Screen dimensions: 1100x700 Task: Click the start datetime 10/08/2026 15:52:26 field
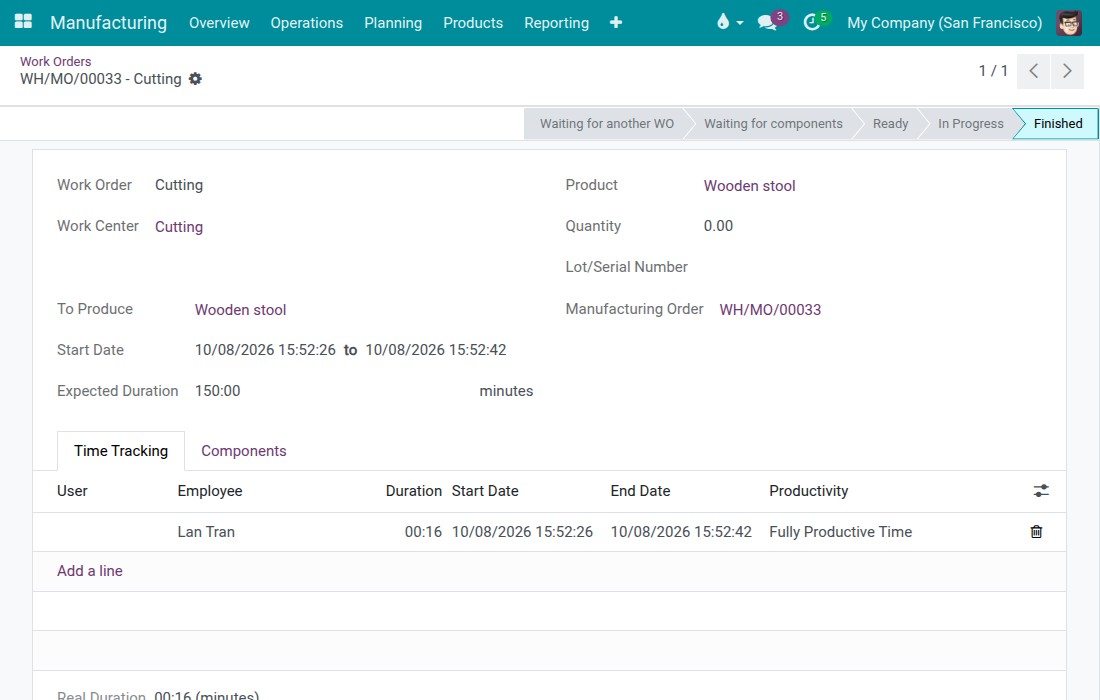pos(265,350)
